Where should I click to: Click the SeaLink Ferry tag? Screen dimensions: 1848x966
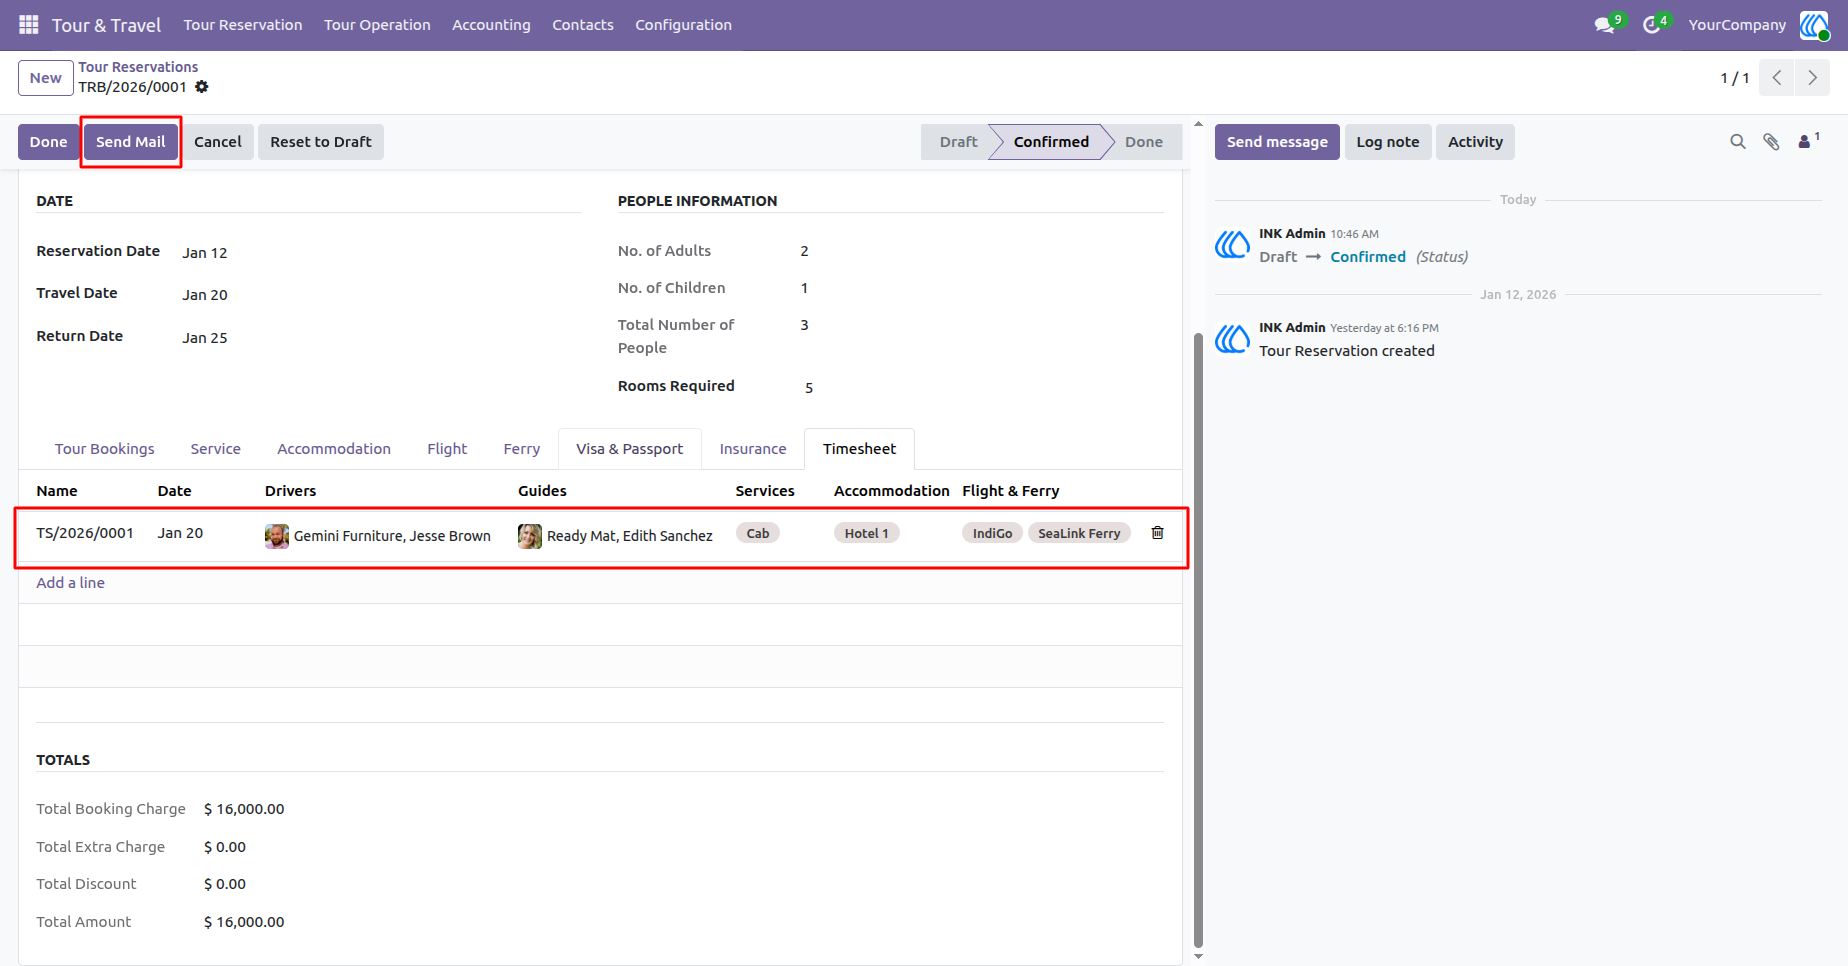(x=1079, y=533)
